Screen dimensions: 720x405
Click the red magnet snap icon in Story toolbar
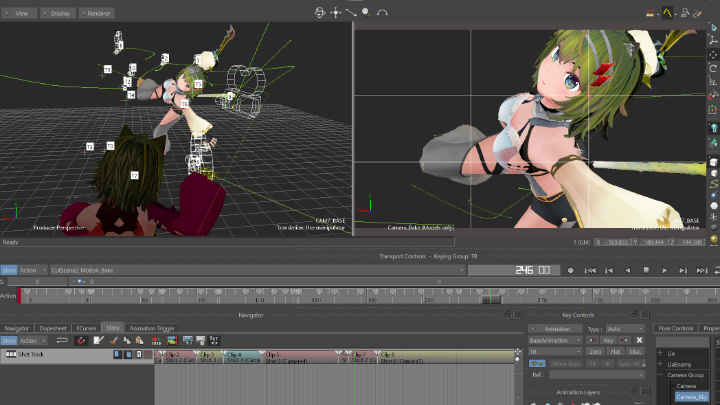pos(81,340)
